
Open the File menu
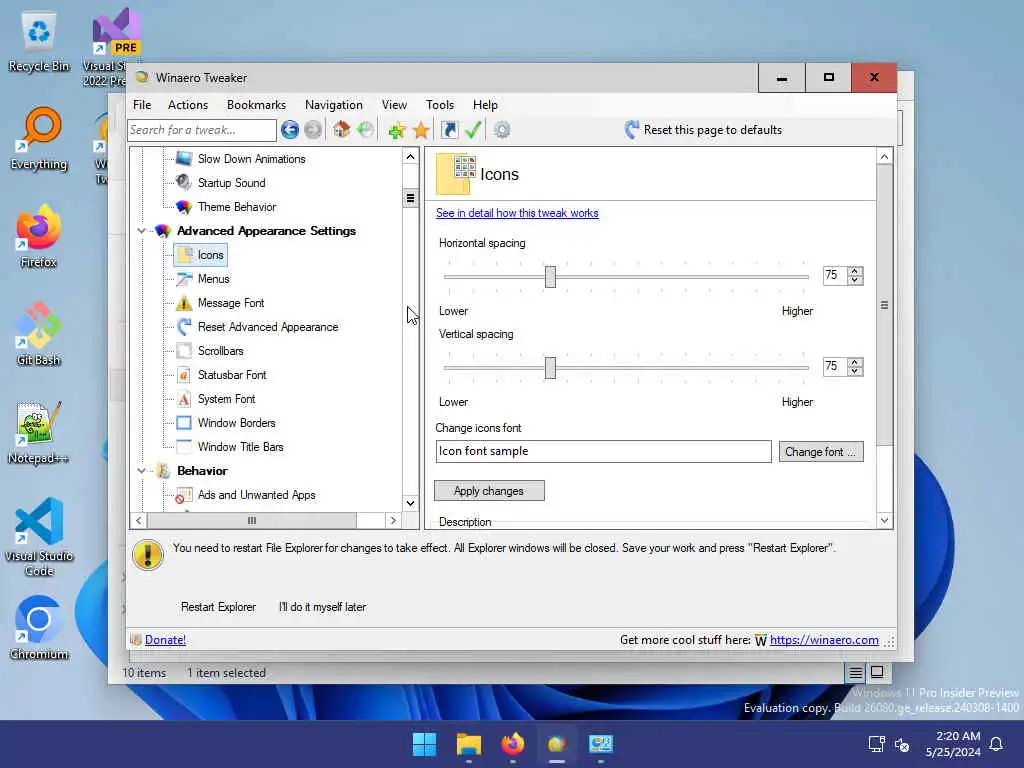(x=142, y=104)
